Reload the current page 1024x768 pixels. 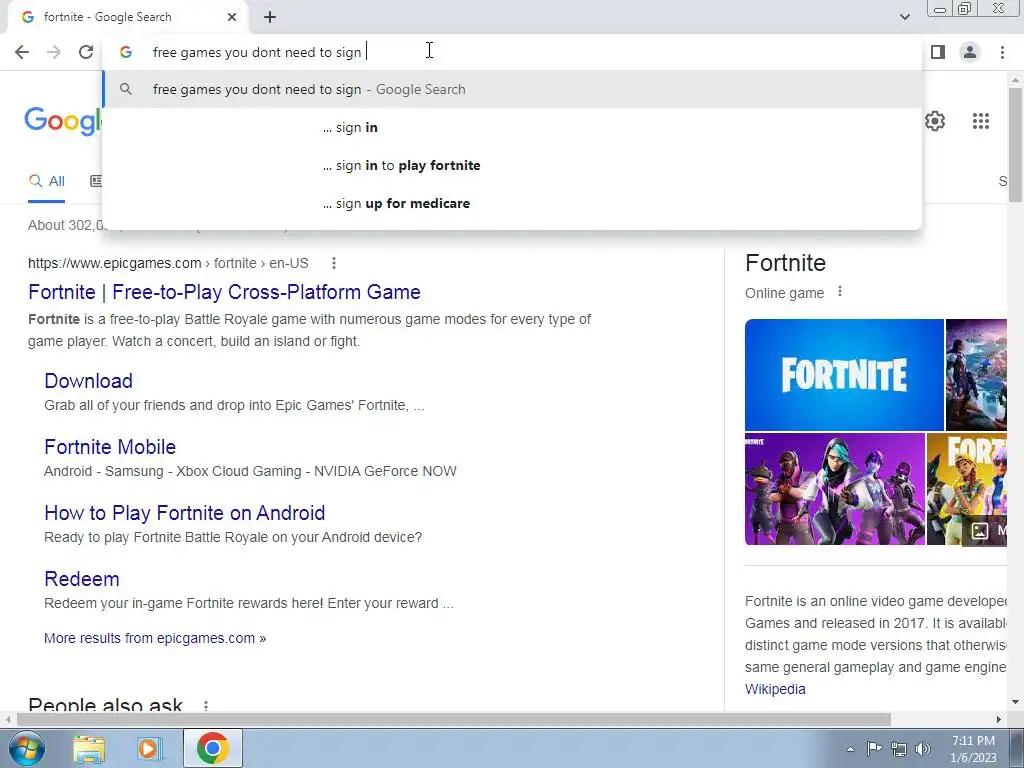point(86,52)
